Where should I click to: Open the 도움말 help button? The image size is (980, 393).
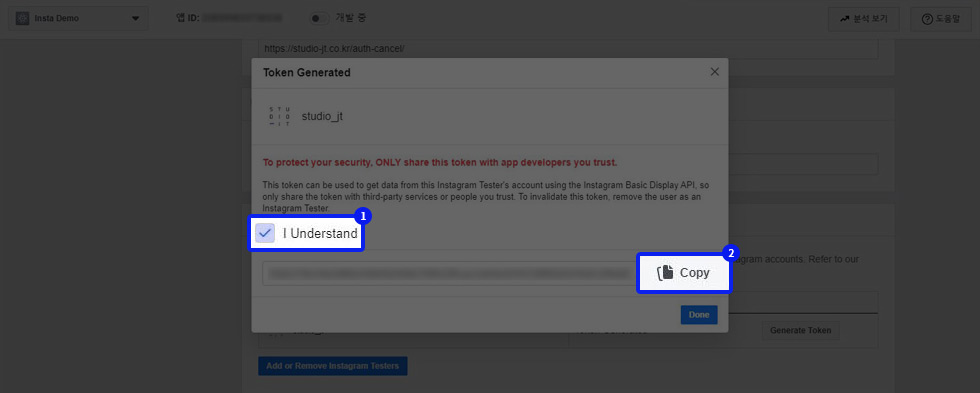point(941,19)
